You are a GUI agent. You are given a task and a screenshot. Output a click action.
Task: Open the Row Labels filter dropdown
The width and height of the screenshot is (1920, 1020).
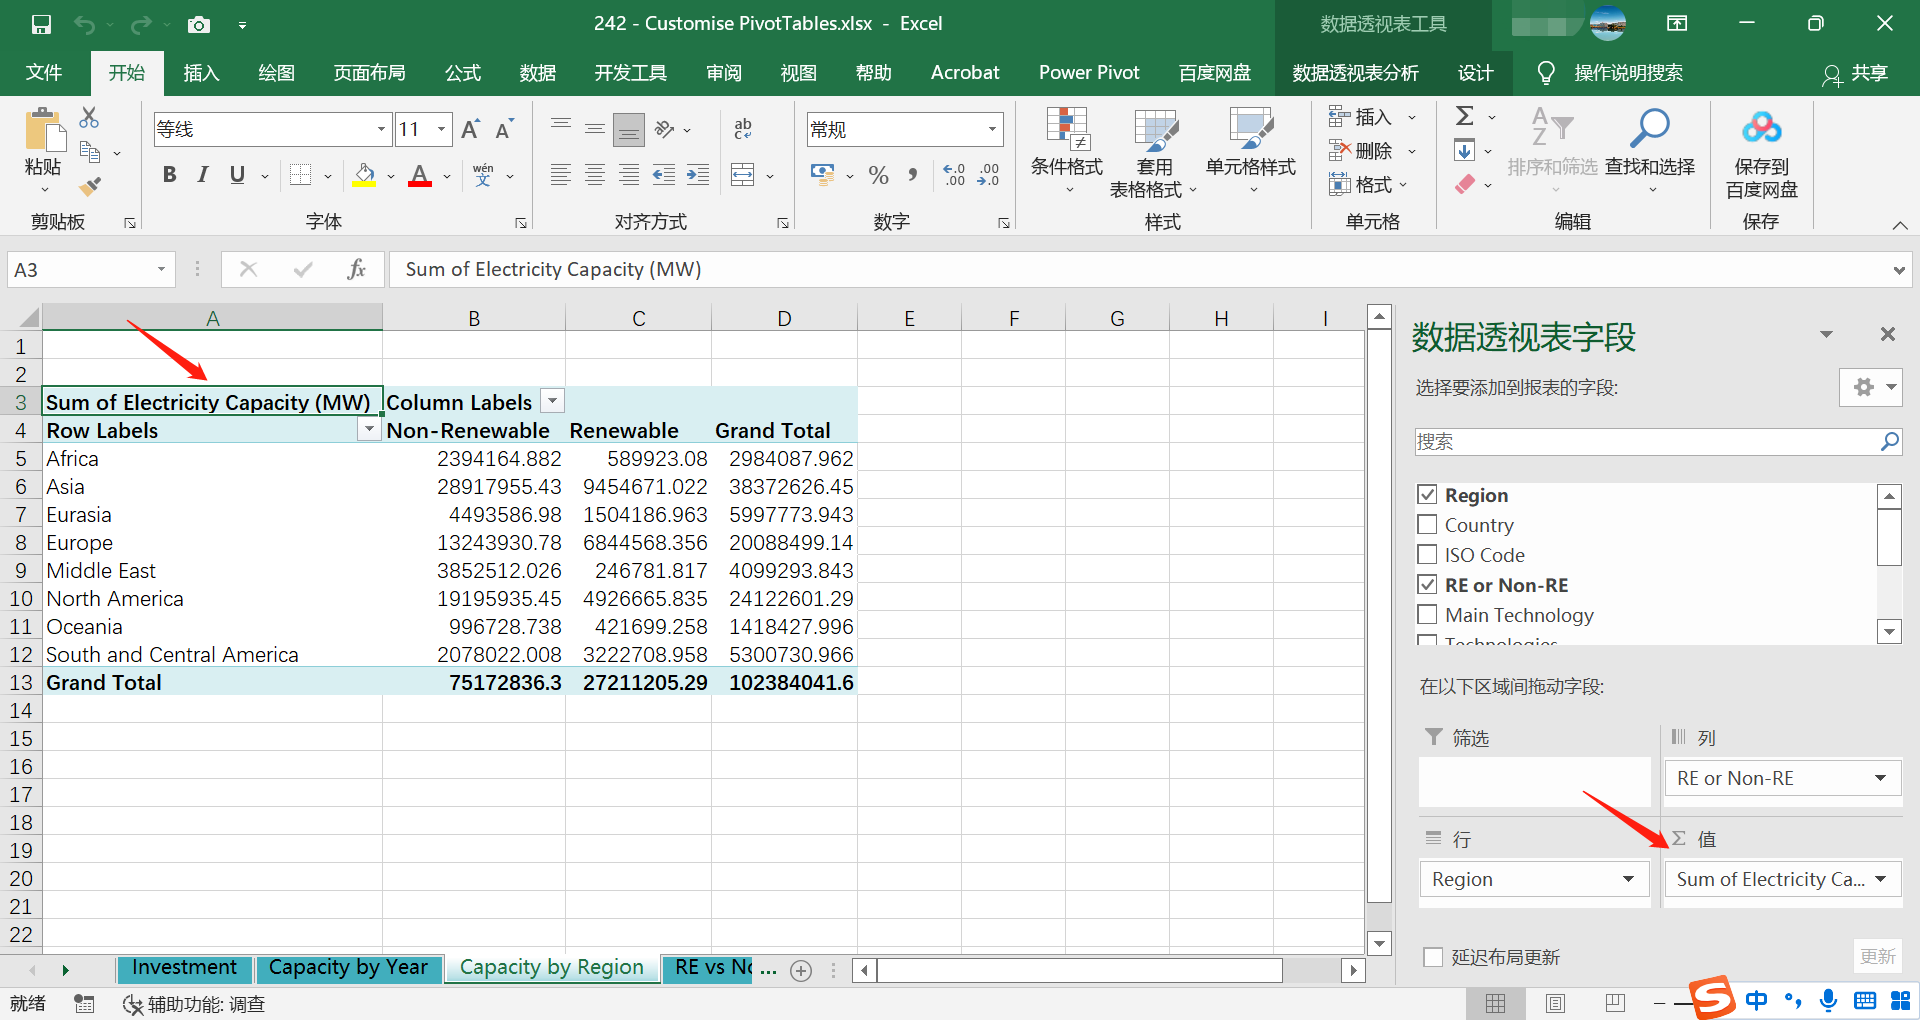tap(369, 429)
